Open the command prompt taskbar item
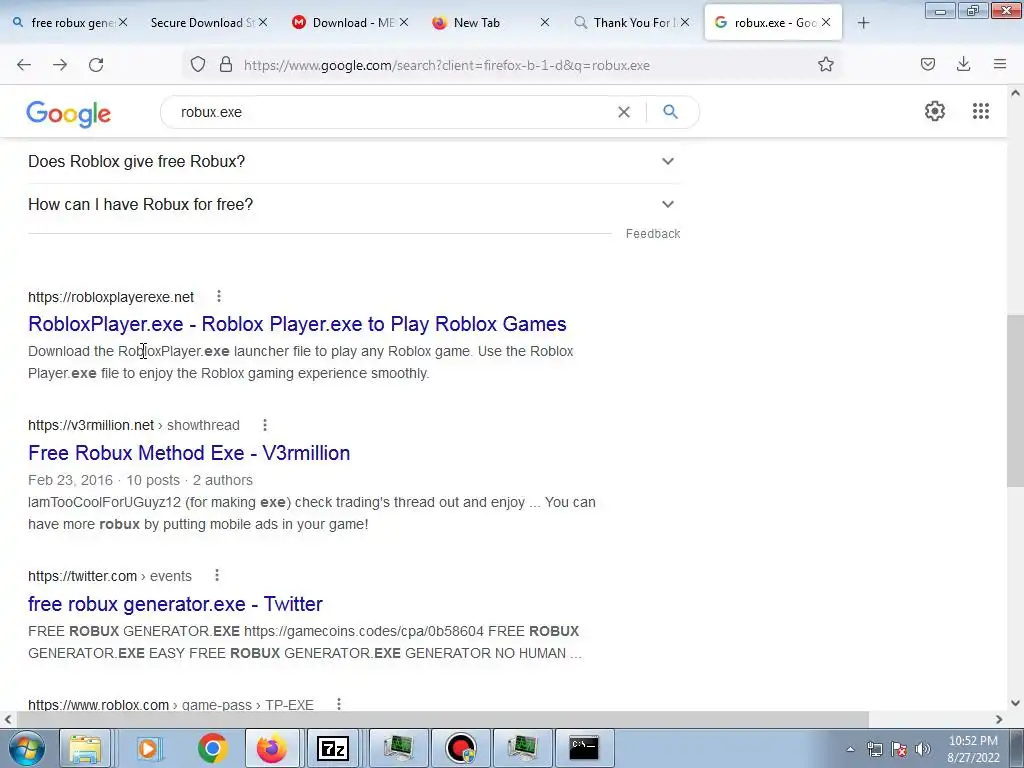This screenshot has width=1024, height=768. 584,748
